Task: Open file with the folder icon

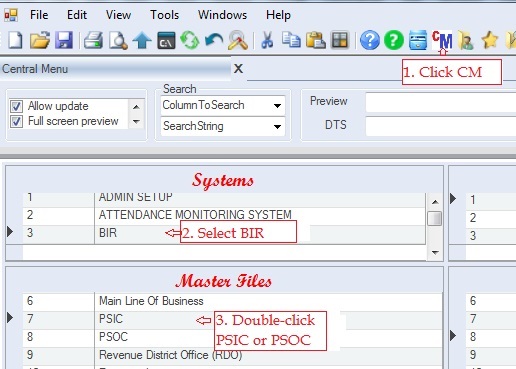Action: pyautogui.click(x=40, y=40)
